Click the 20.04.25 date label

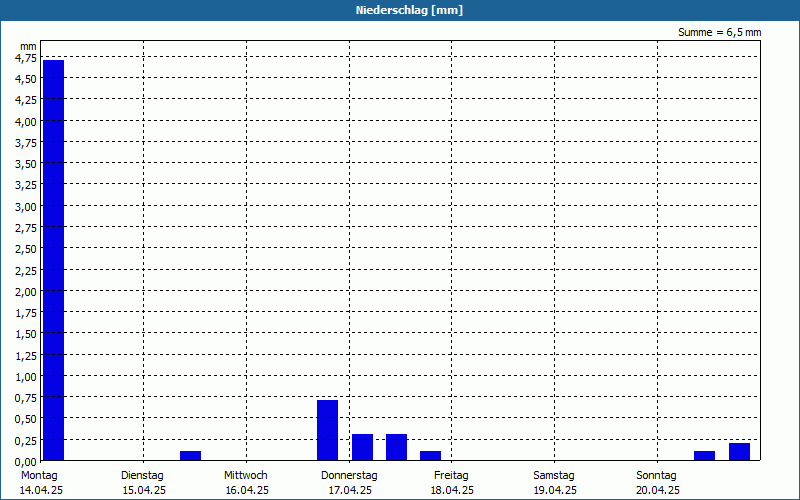point(658,491)
